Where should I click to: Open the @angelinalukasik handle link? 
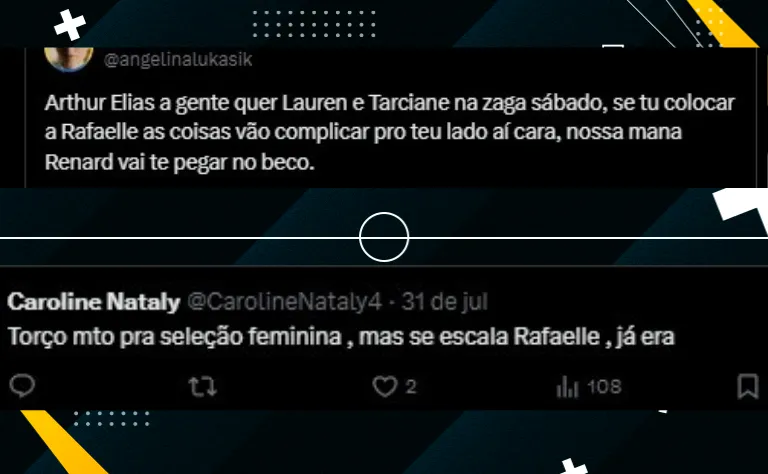click(x=178, y=60)
